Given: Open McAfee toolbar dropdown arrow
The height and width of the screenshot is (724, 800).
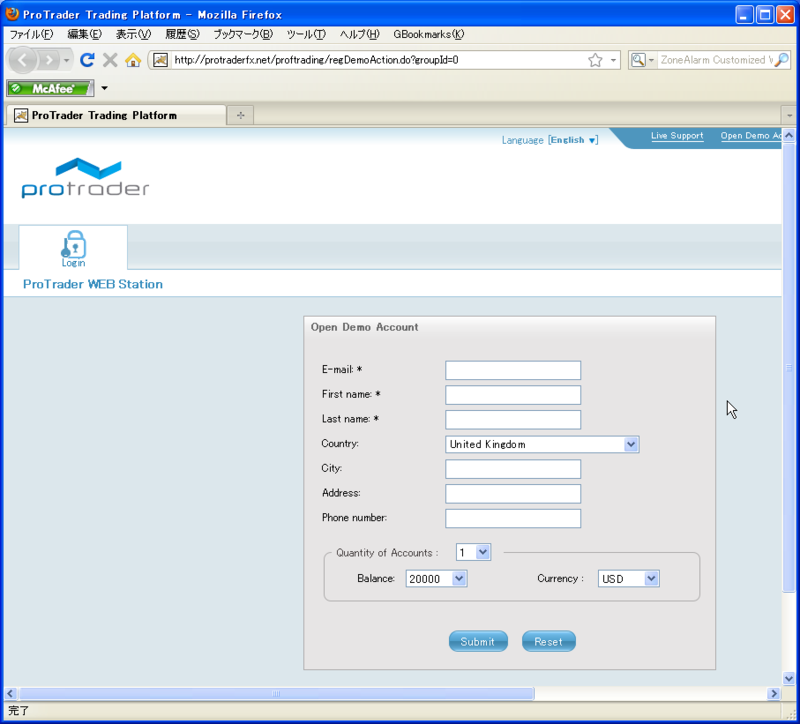Looking at the screenshot, I should tap(105, 88).
